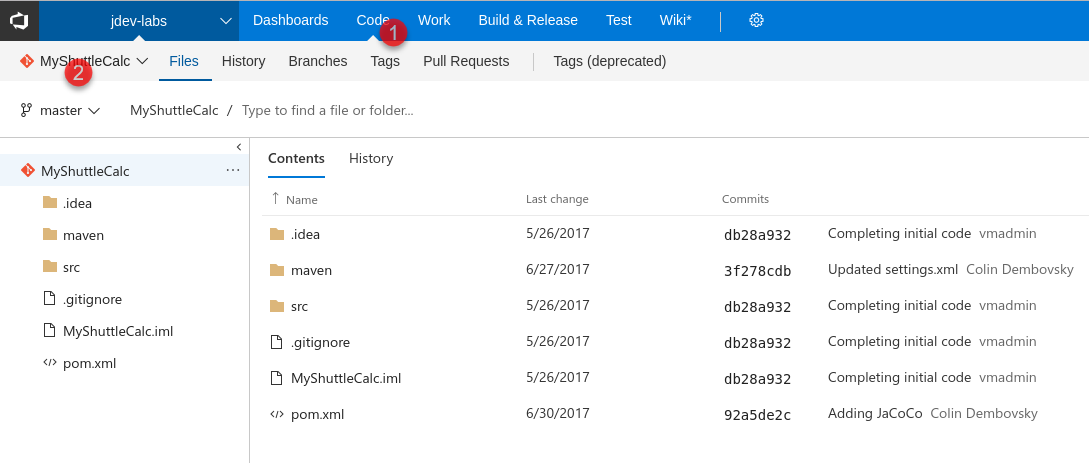
Task: Open commit 92a5de2c
Action: click(x=757, y=415)
